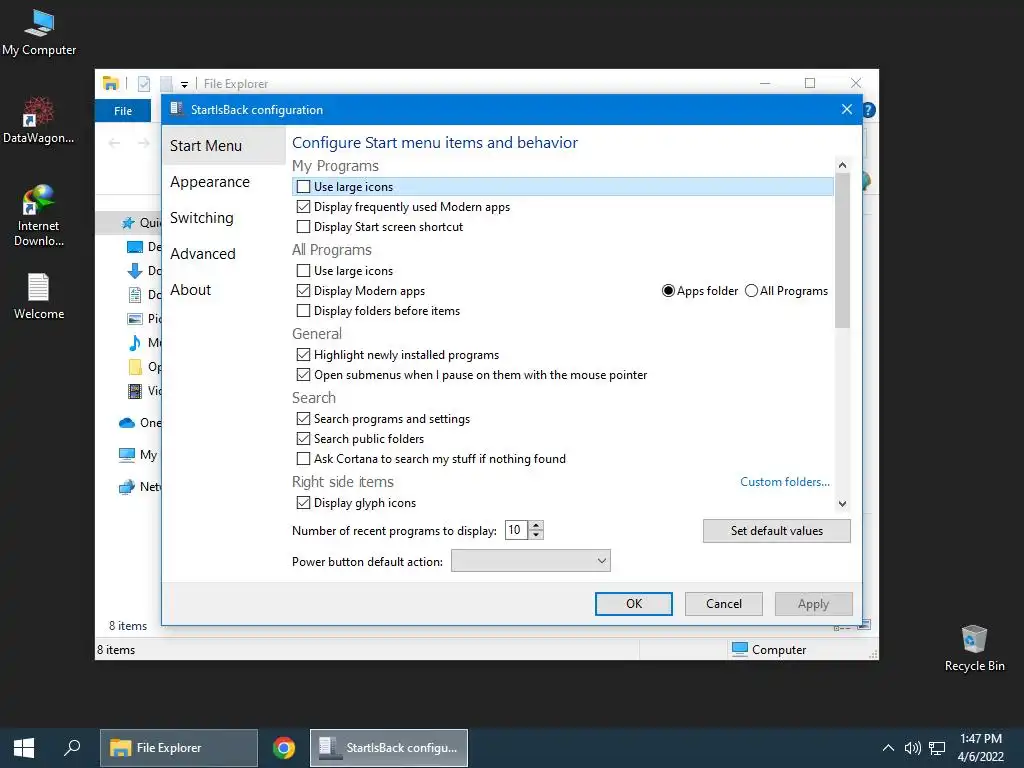Select the Videos film icon in sidebar

(x=135, y=391)
